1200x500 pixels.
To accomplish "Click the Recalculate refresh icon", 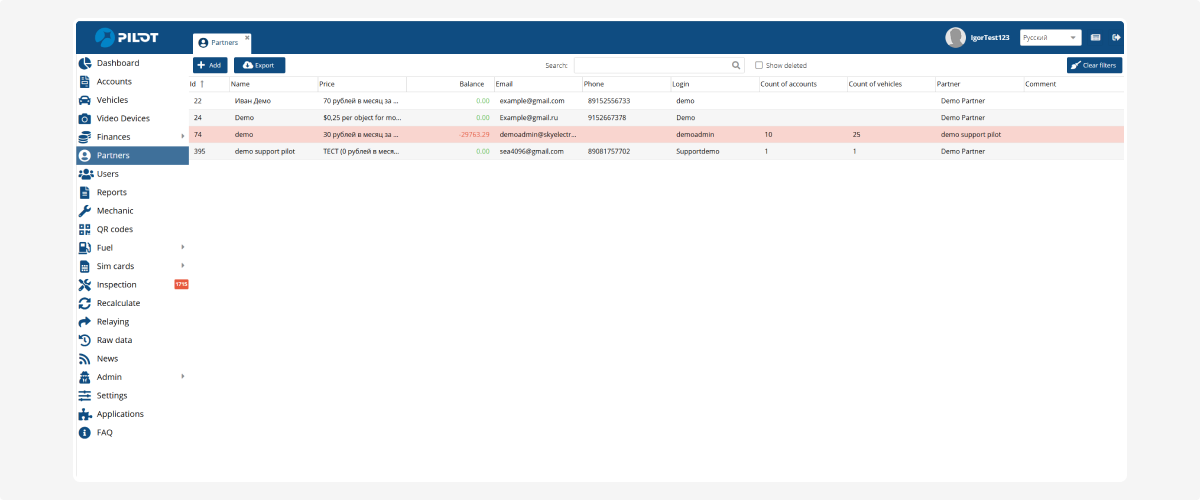I will pos(85,303).
